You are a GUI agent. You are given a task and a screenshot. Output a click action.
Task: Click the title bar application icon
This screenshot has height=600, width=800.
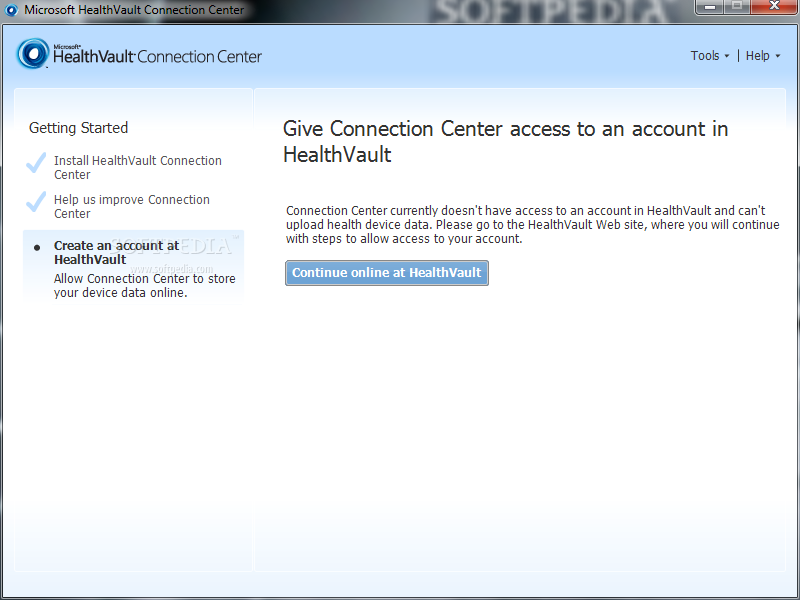point(11,10)
